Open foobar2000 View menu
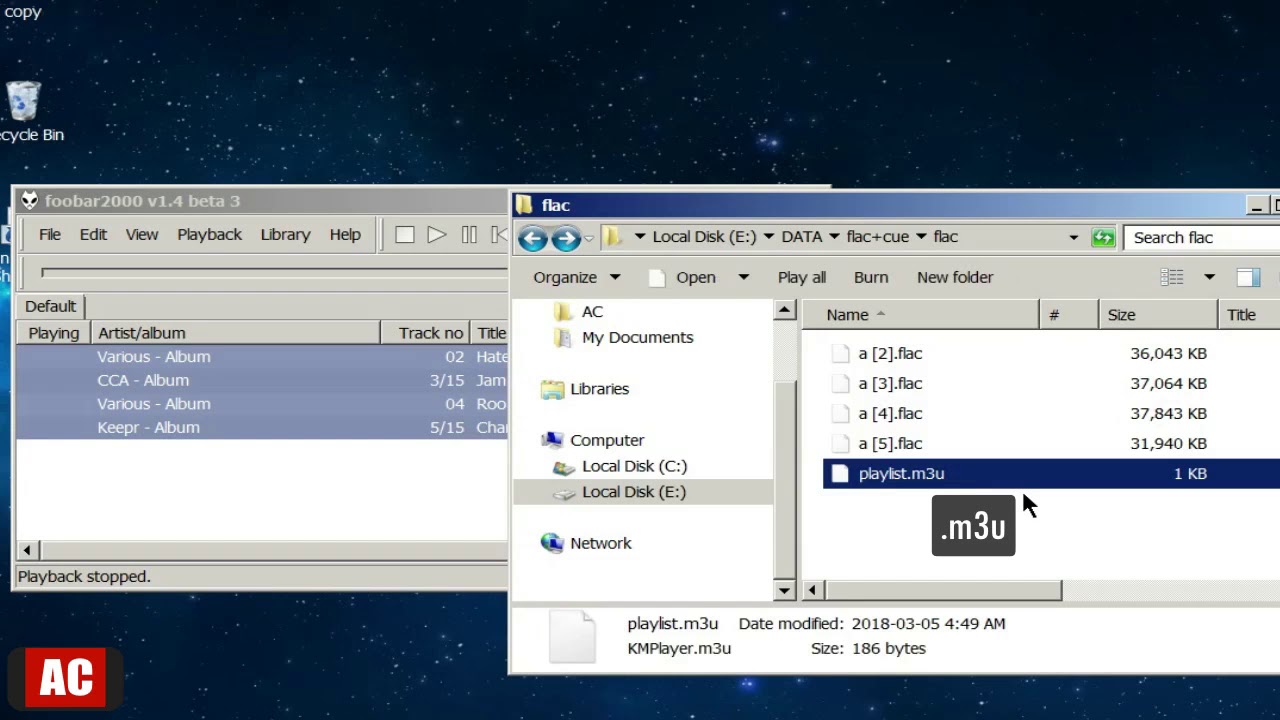1280x720 pixels. pyautogui.click(x=142, y=235)
